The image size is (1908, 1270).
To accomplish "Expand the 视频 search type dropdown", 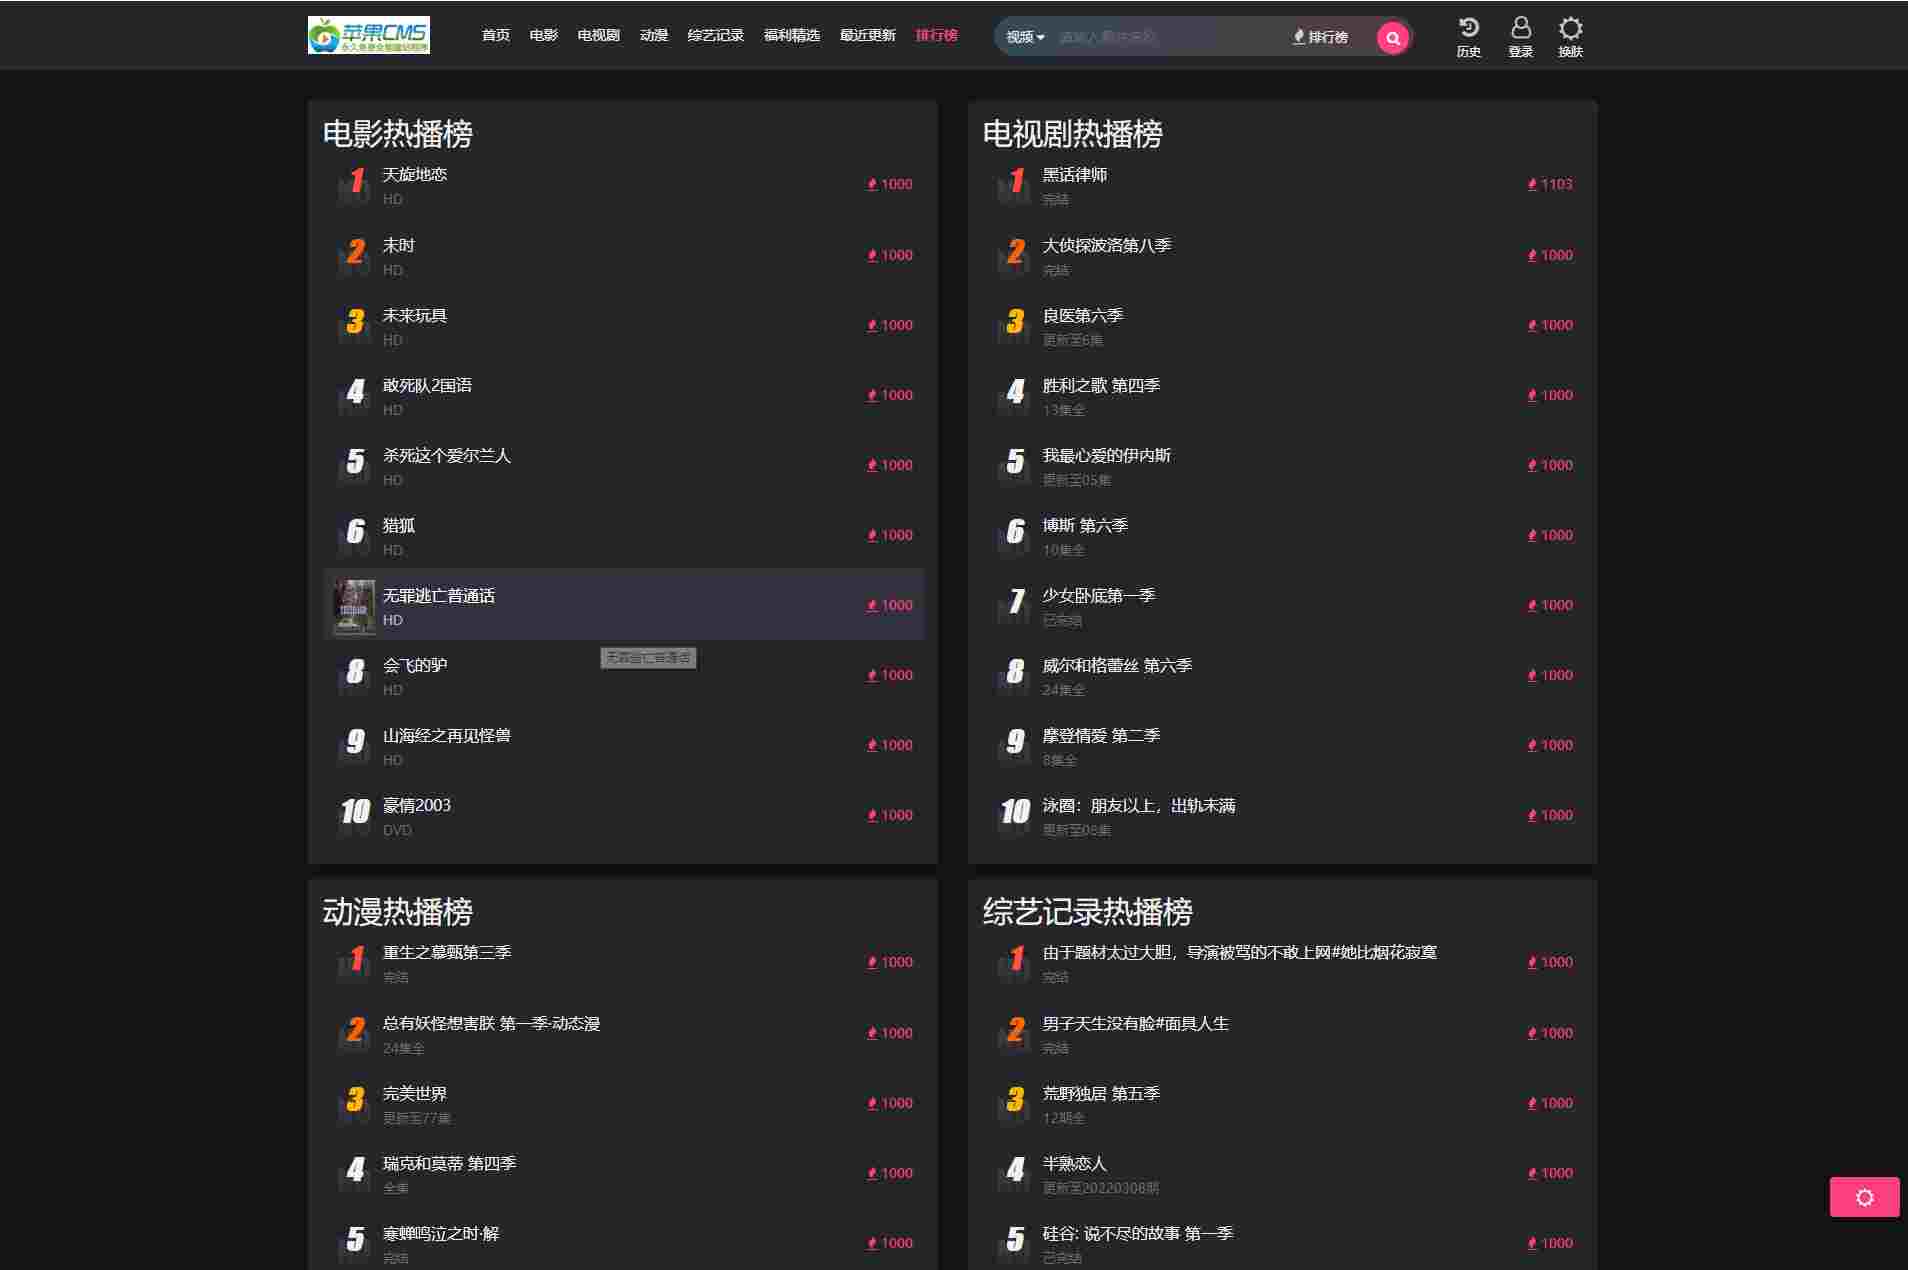I will [x=1025, y=37].
